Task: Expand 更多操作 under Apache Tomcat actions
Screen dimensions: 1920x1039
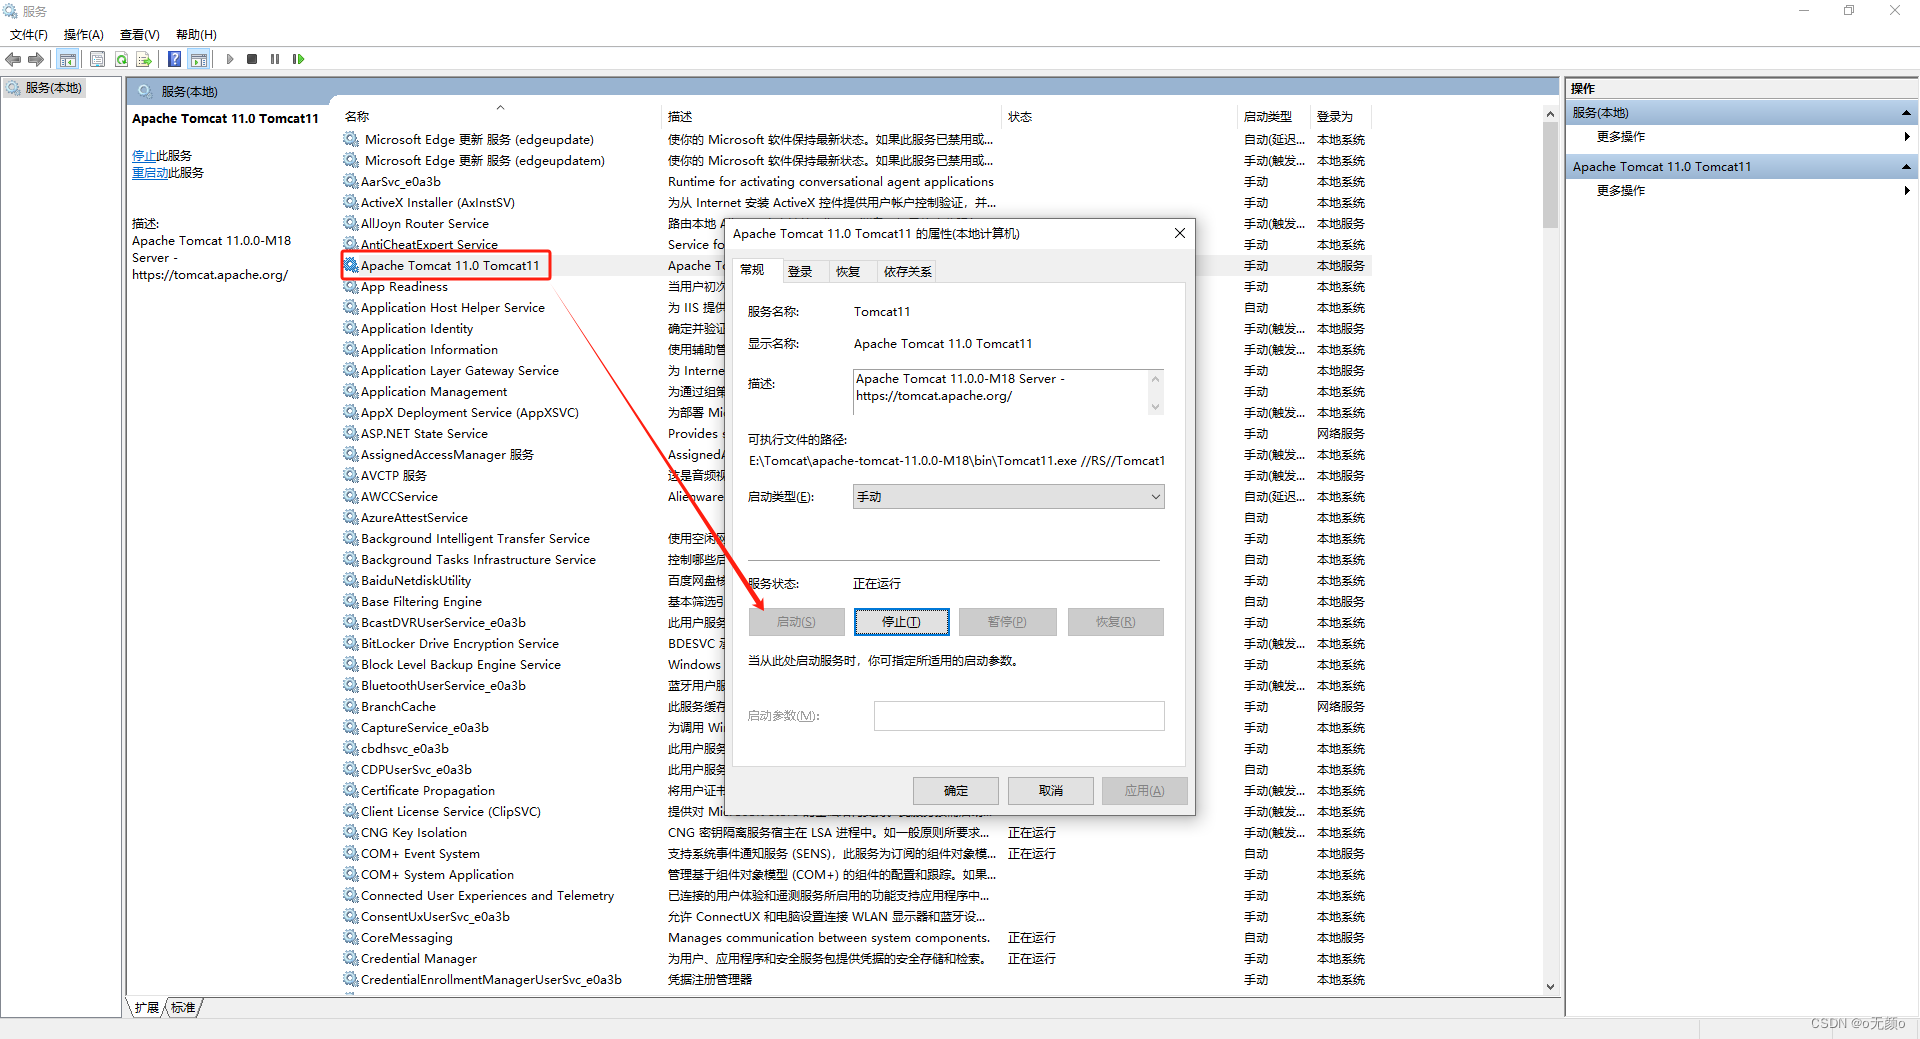Action: [x=1741, y=191]
